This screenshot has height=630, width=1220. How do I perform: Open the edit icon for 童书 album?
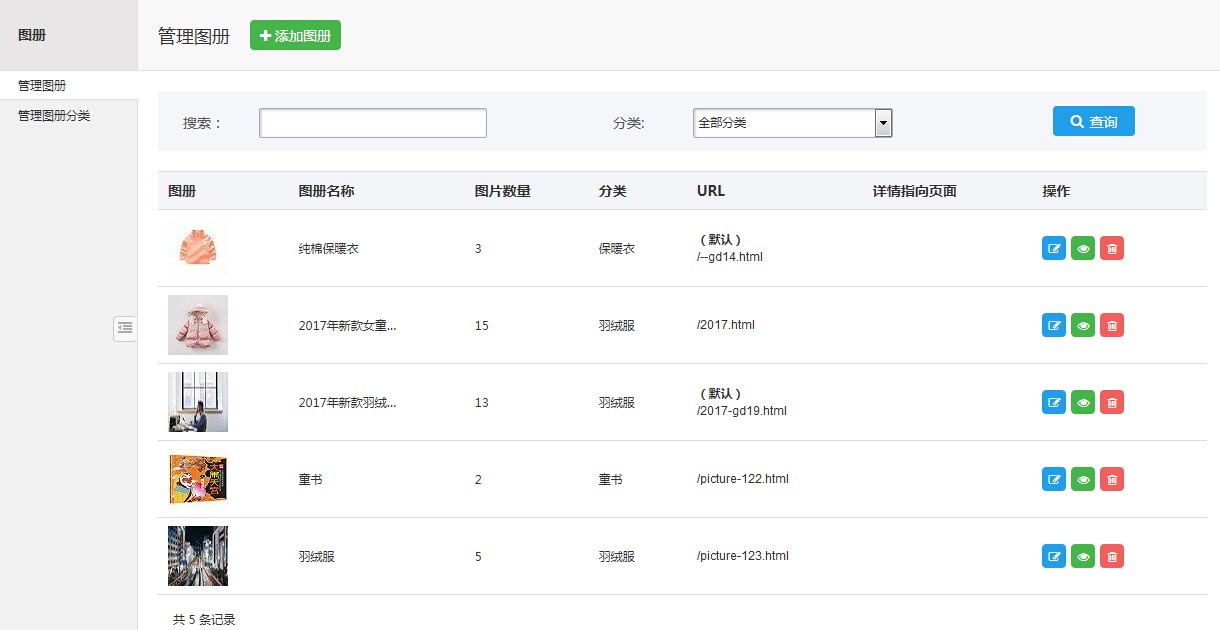[x=1053, y=479]
